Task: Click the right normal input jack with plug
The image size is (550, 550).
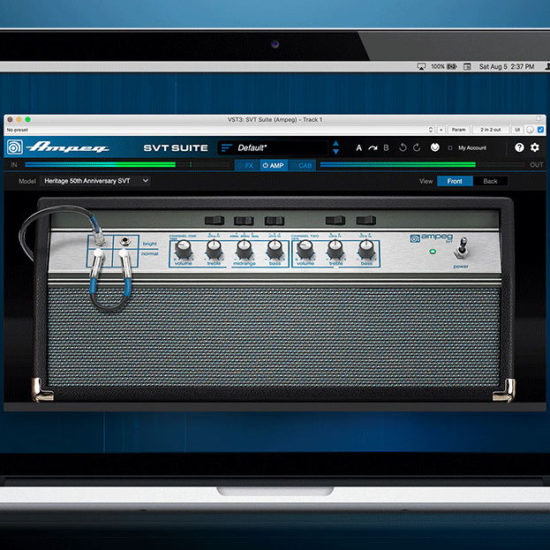Action: point(124,253)
